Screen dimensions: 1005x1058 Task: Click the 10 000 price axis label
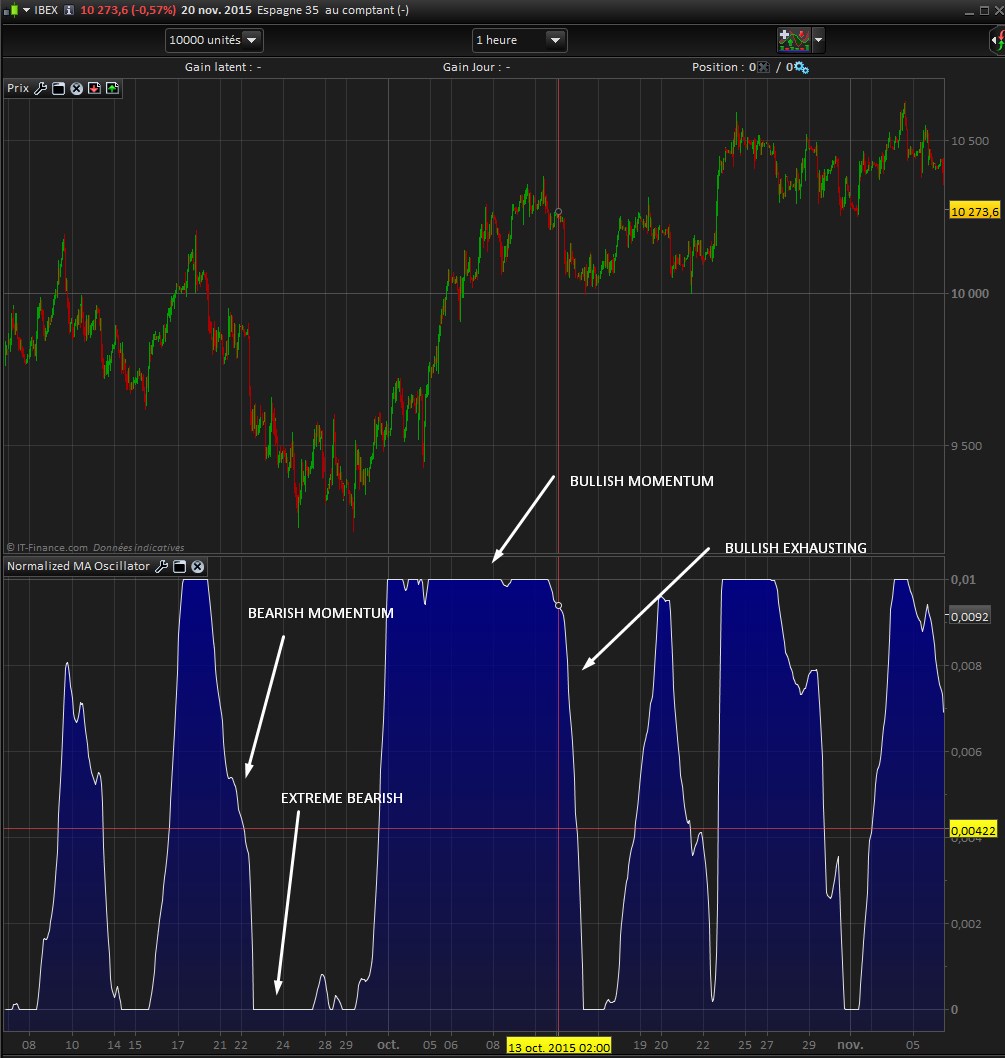(x=970, y=294)
